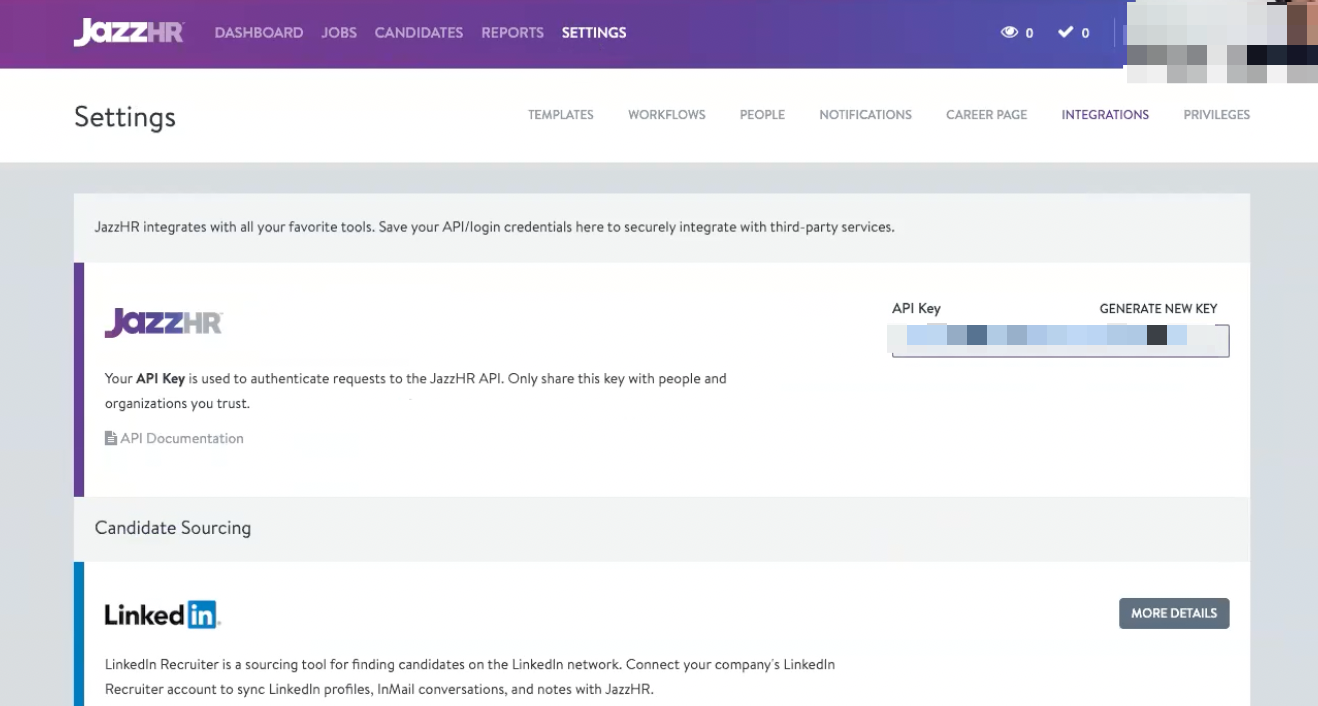This screenshot has width=1318, height=706.
Task: Open the Candidates menu
Action: coord(419,33)
